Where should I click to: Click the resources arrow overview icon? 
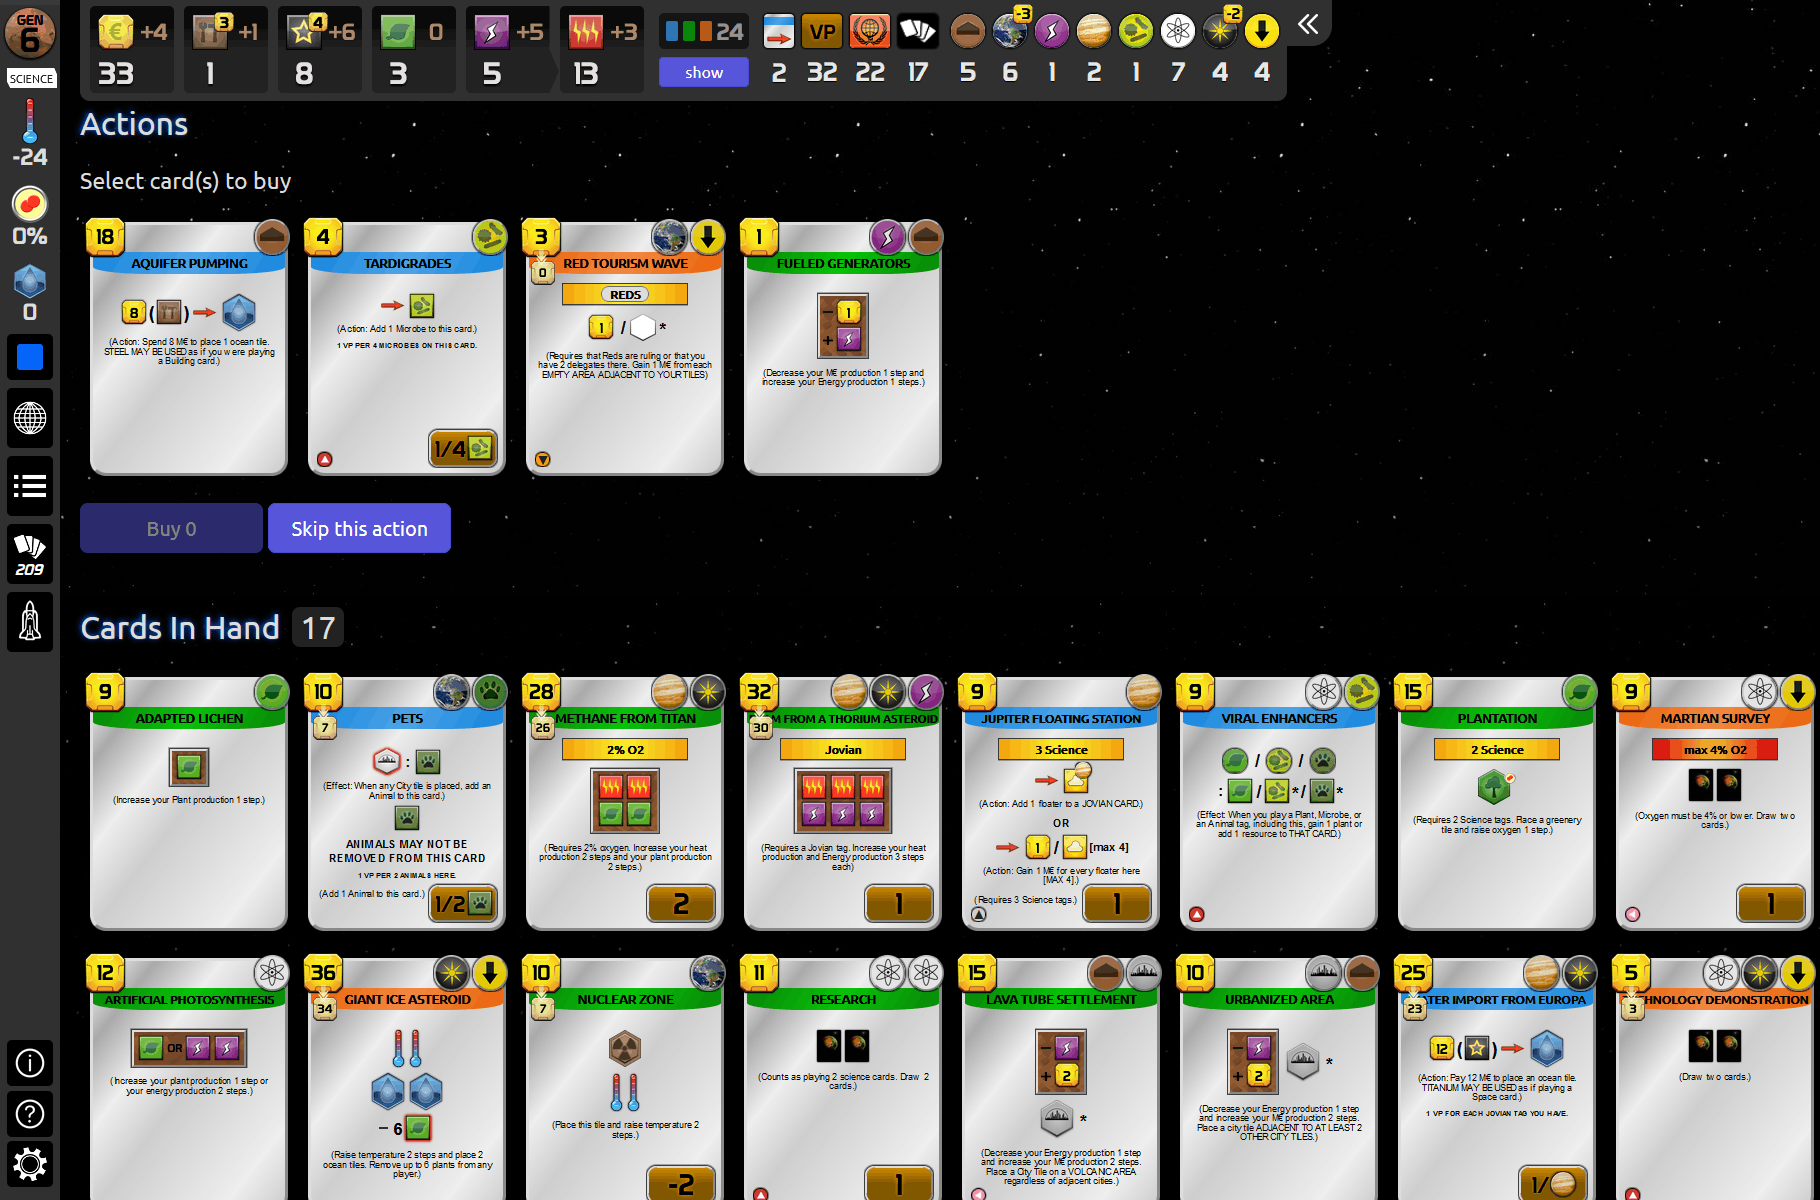(778, 32)
